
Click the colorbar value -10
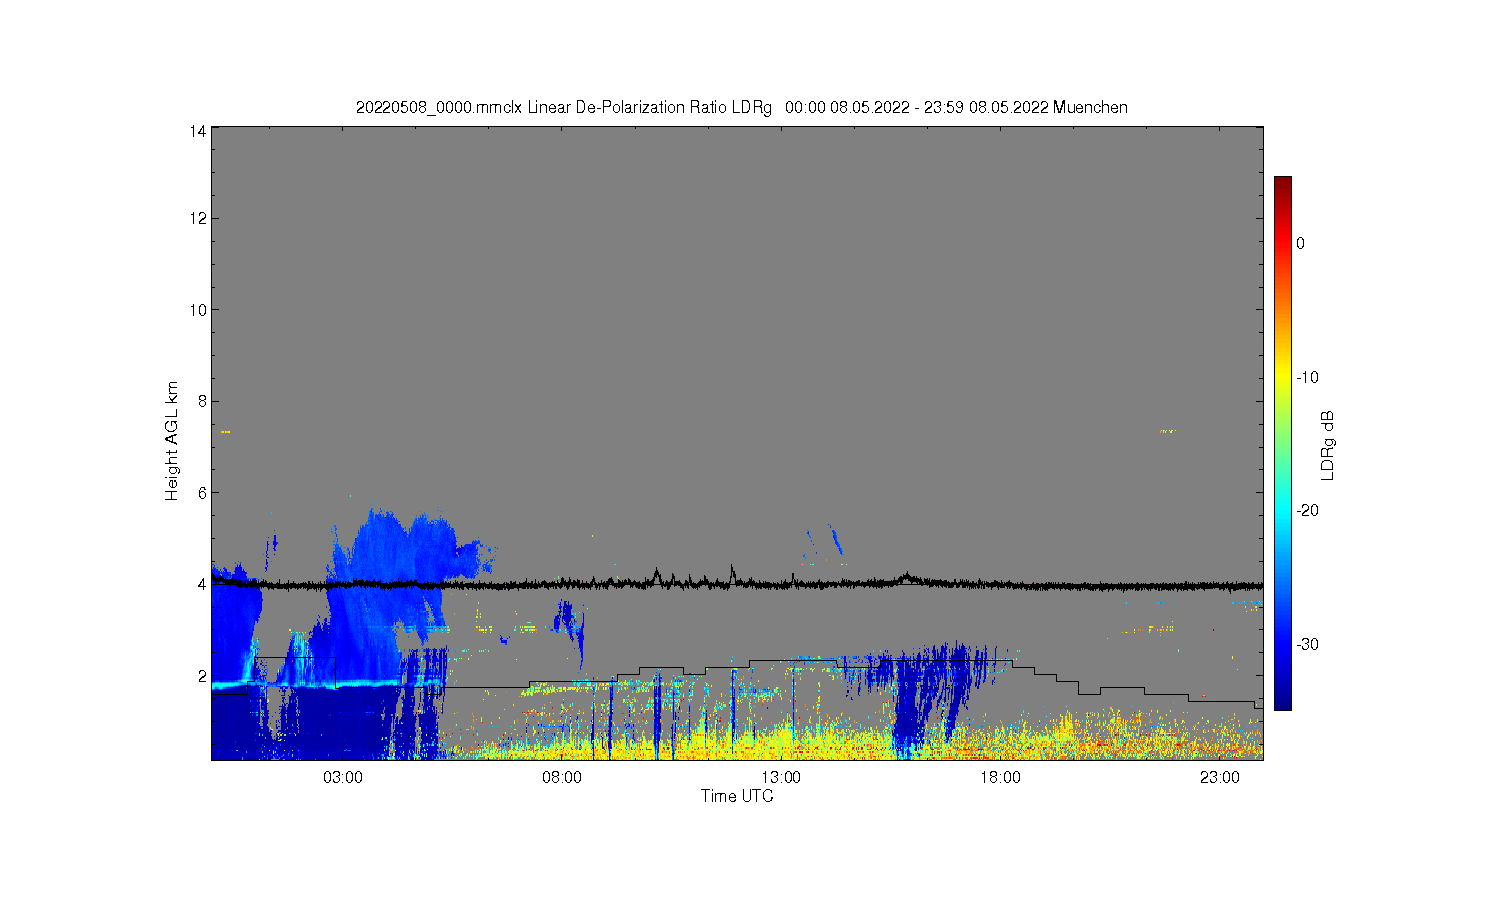pos(1307,377)
